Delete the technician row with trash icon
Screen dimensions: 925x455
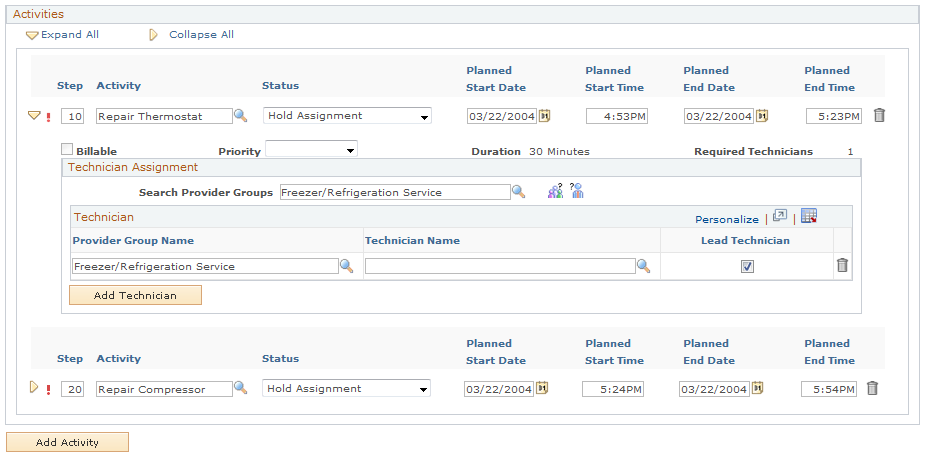click(x=842, y=265)
